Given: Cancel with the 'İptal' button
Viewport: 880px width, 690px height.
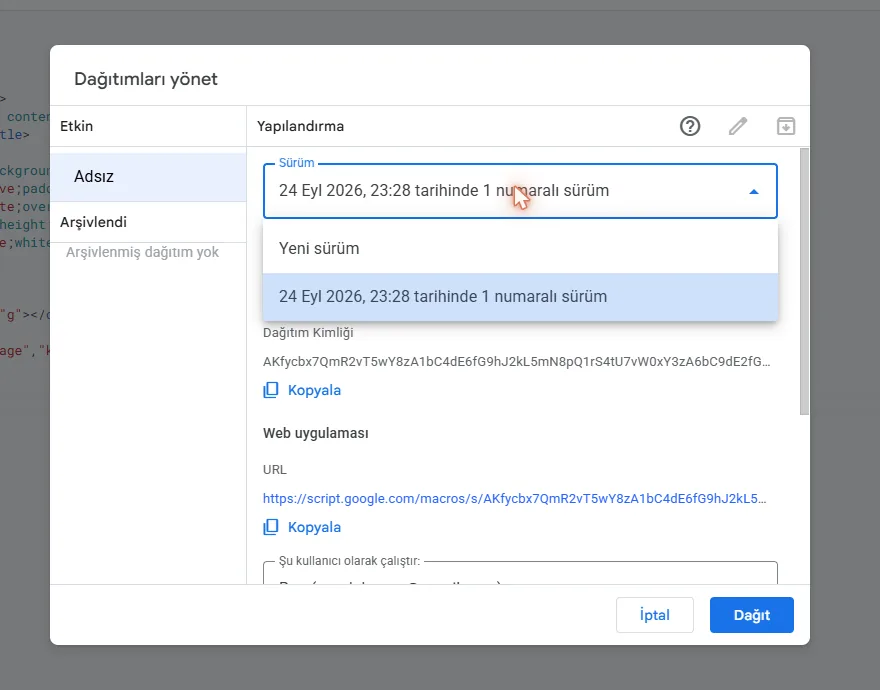Looking at the screenshot, I should [x=654, y=615].
